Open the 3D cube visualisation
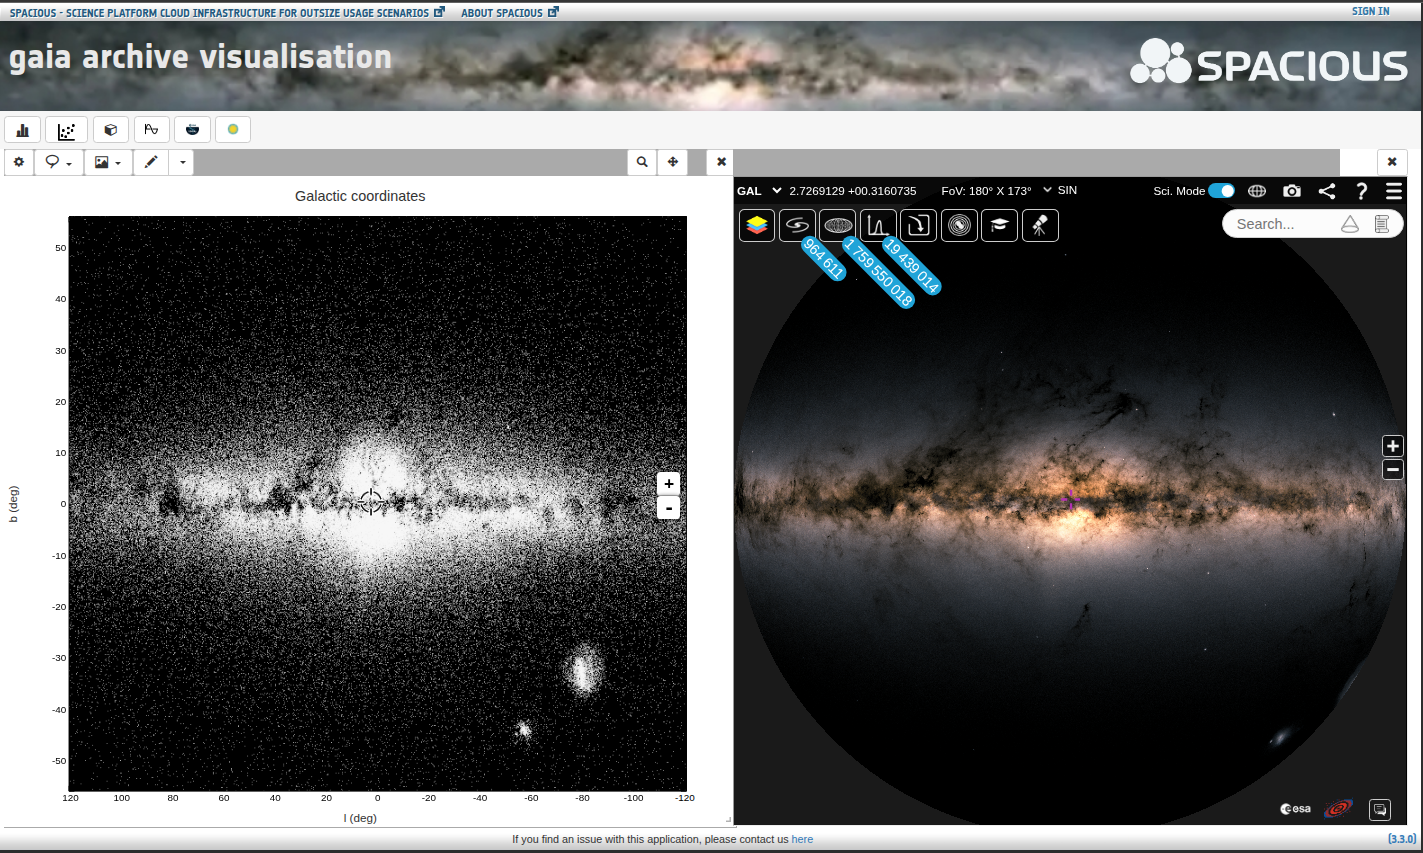 [x=111, y=130]
